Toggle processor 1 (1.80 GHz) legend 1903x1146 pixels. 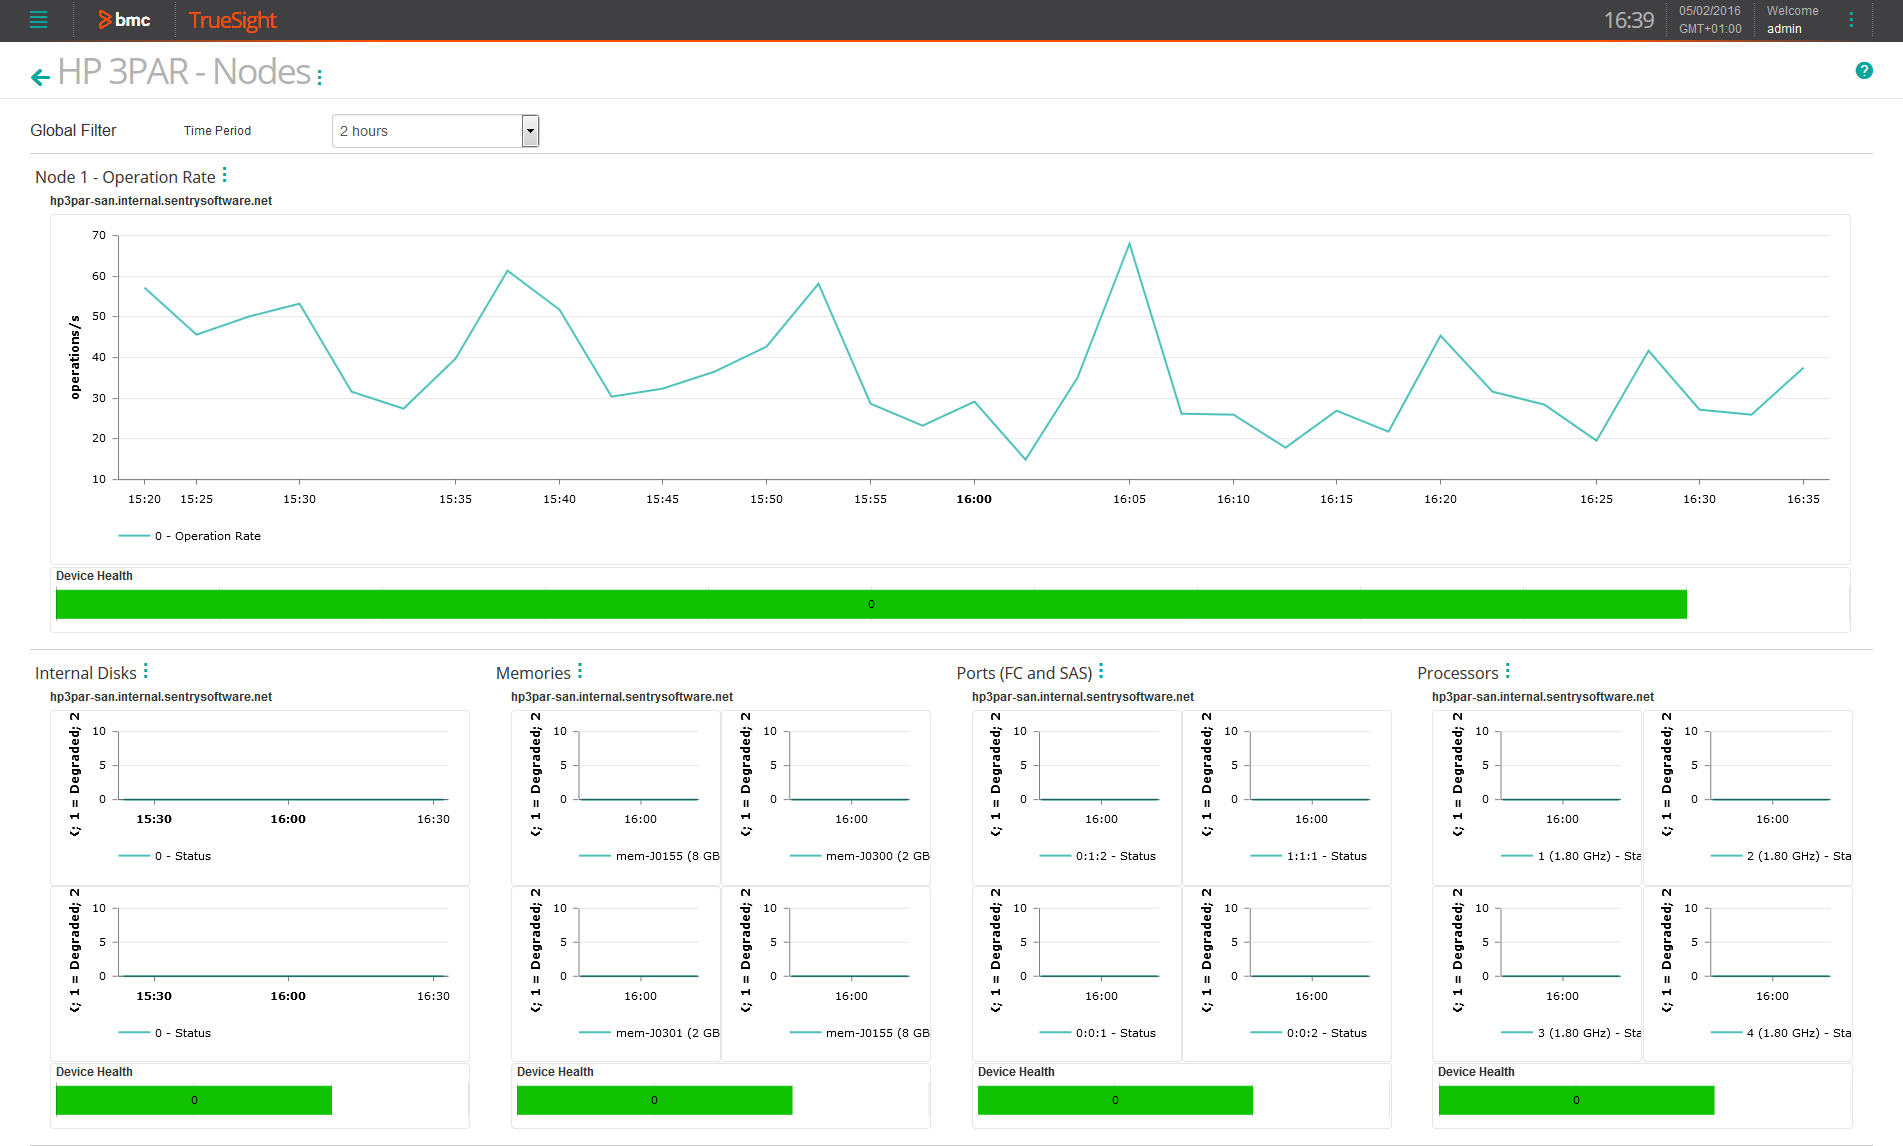coord(1571,856)
